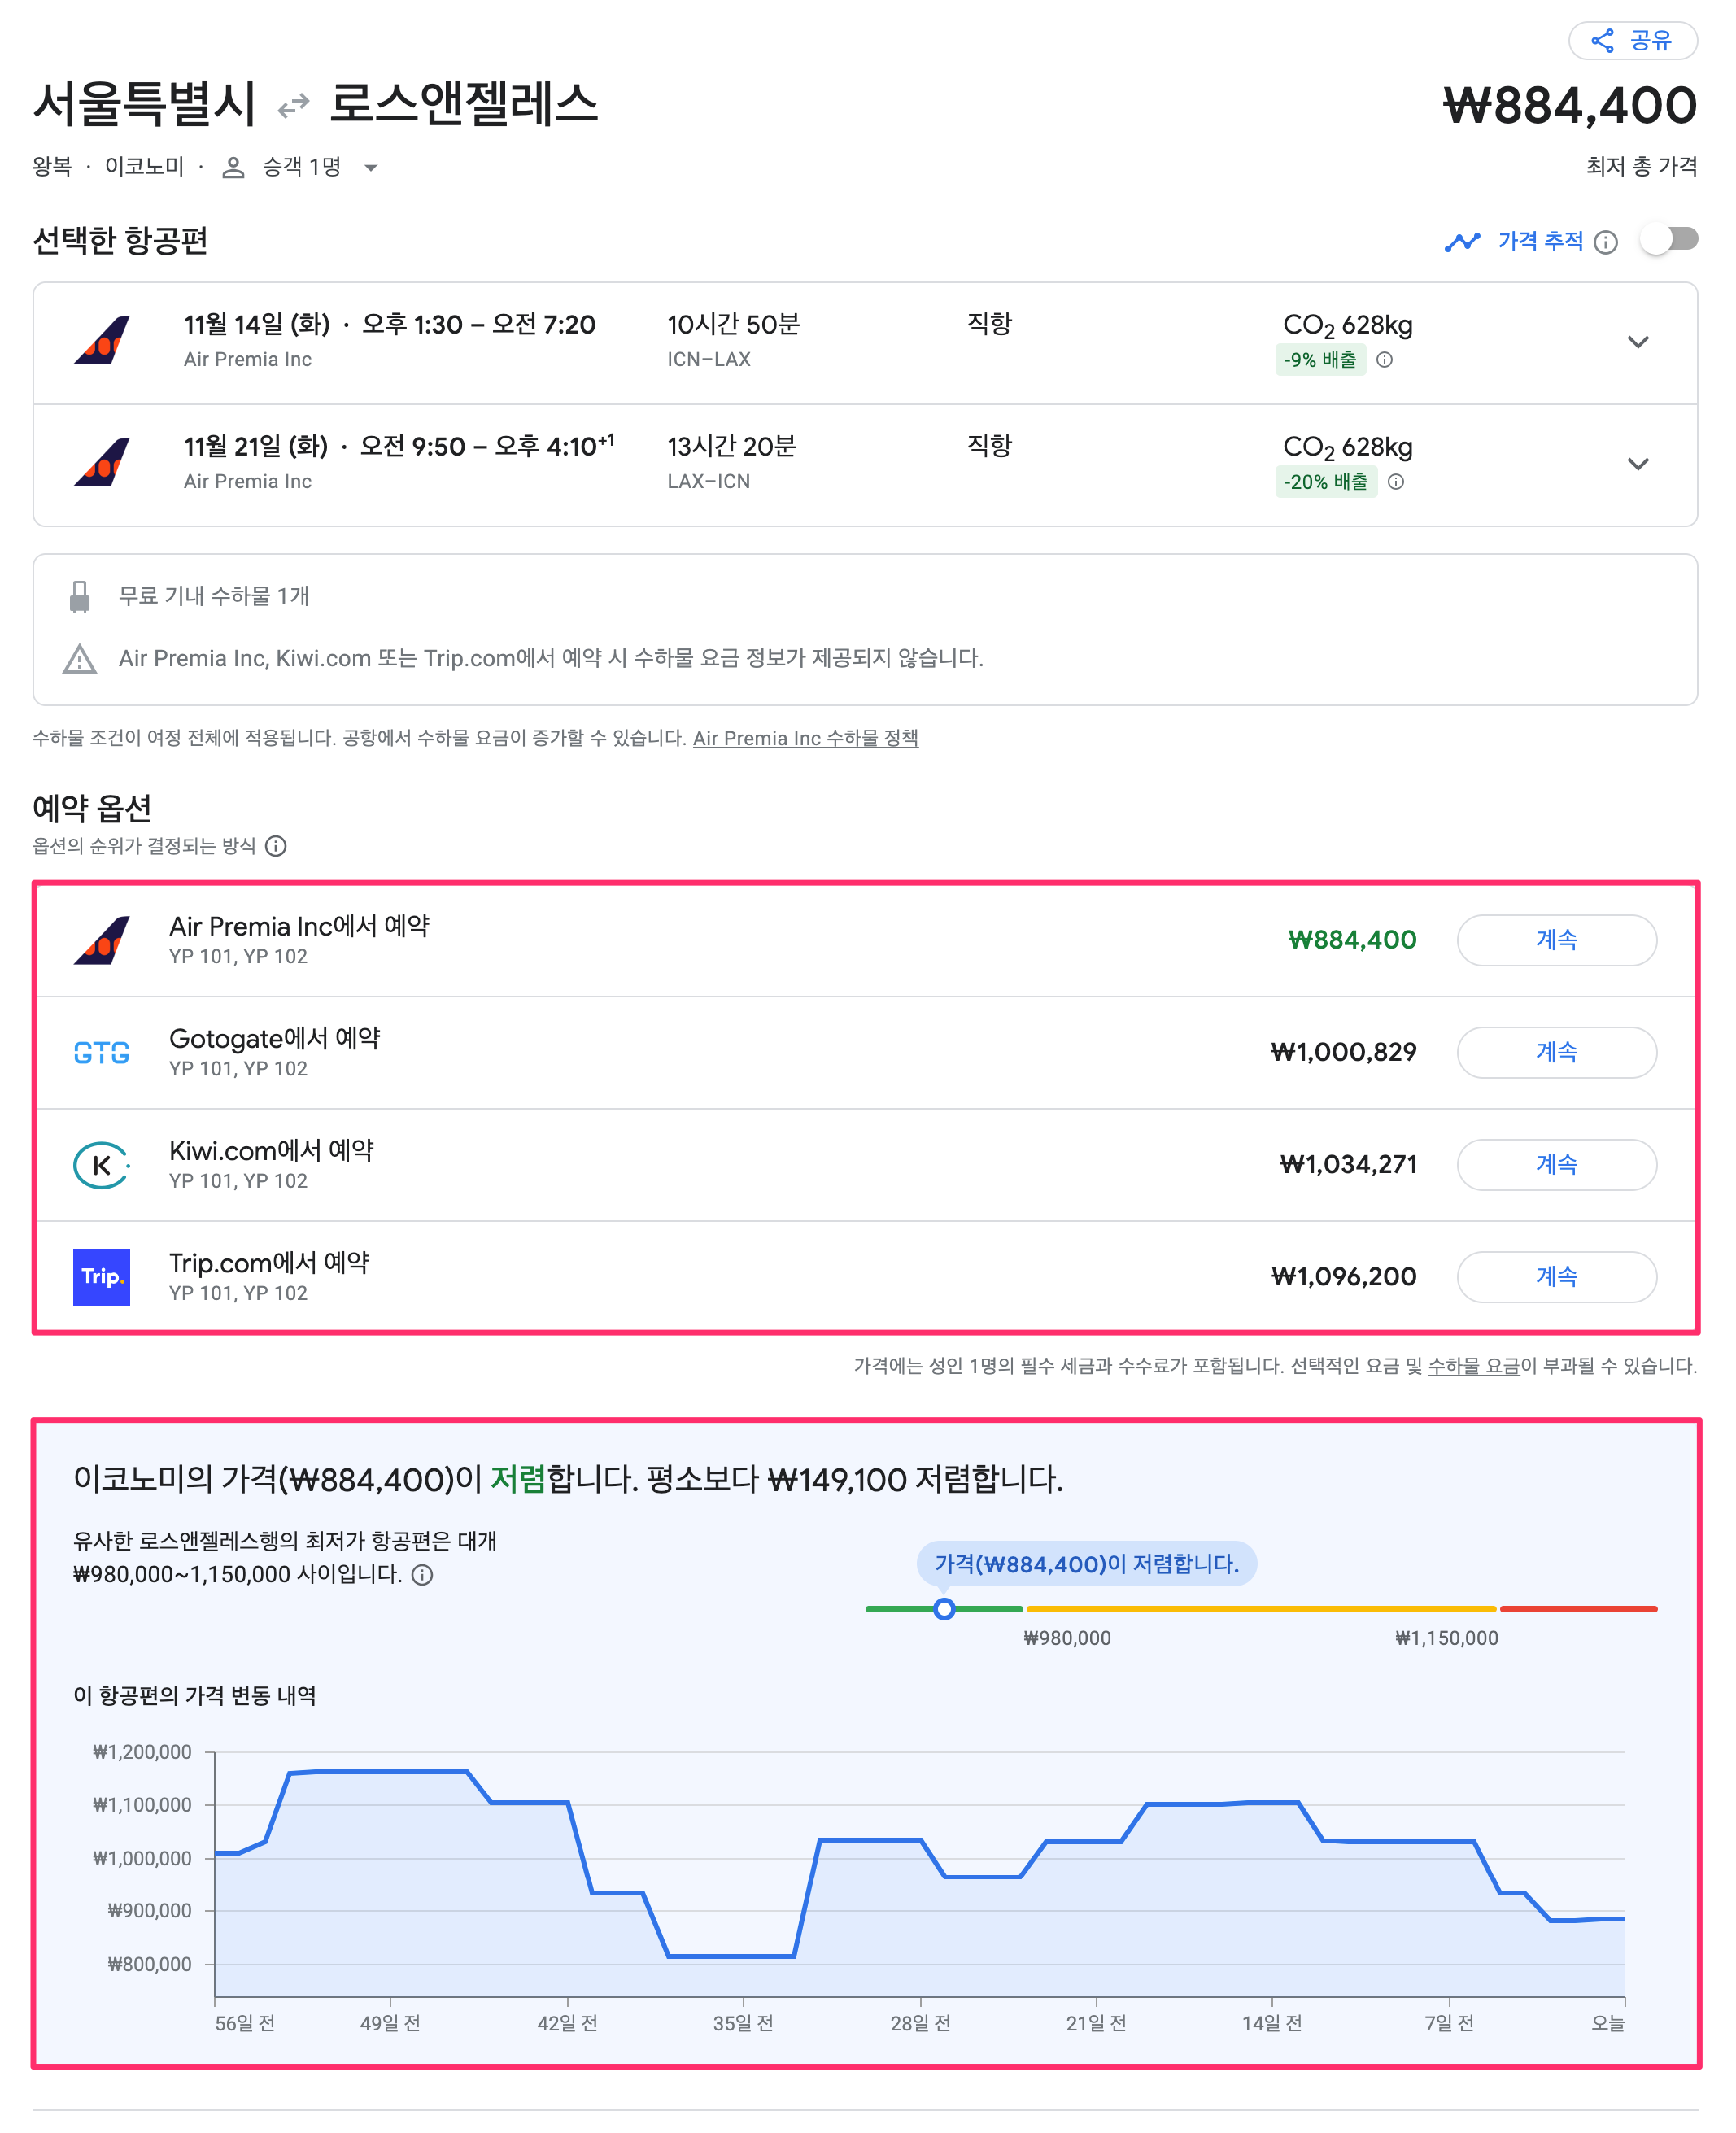
Task: Select the Air Premia airline logo in booking options
Action: (103, 941)
